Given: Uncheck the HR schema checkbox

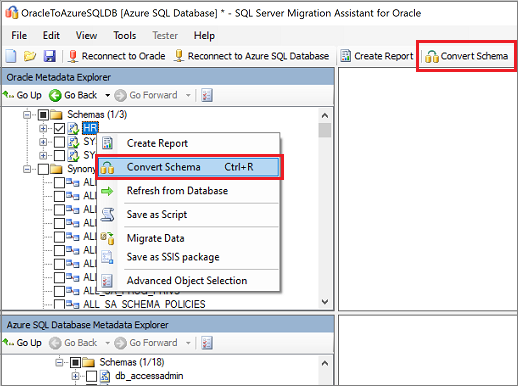Looking at the screenshot, I should 59,128.
